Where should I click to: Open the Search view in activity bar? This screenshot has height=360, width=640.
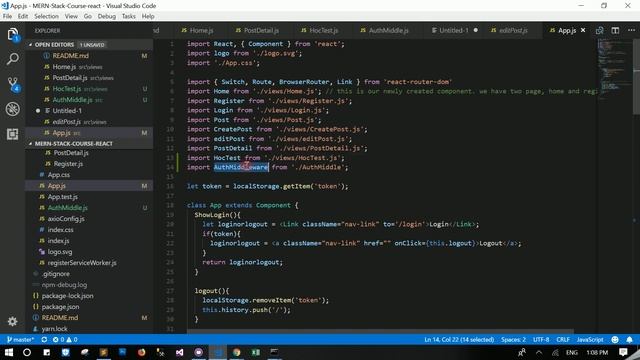[13, 60]
